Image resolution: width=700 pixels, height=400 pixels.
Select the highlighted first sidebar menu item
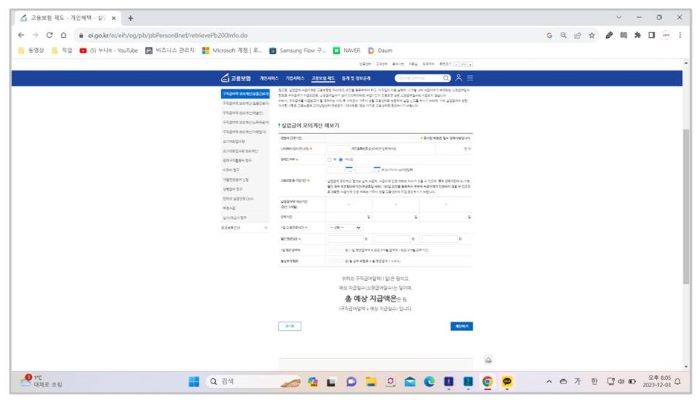point(245,94)
